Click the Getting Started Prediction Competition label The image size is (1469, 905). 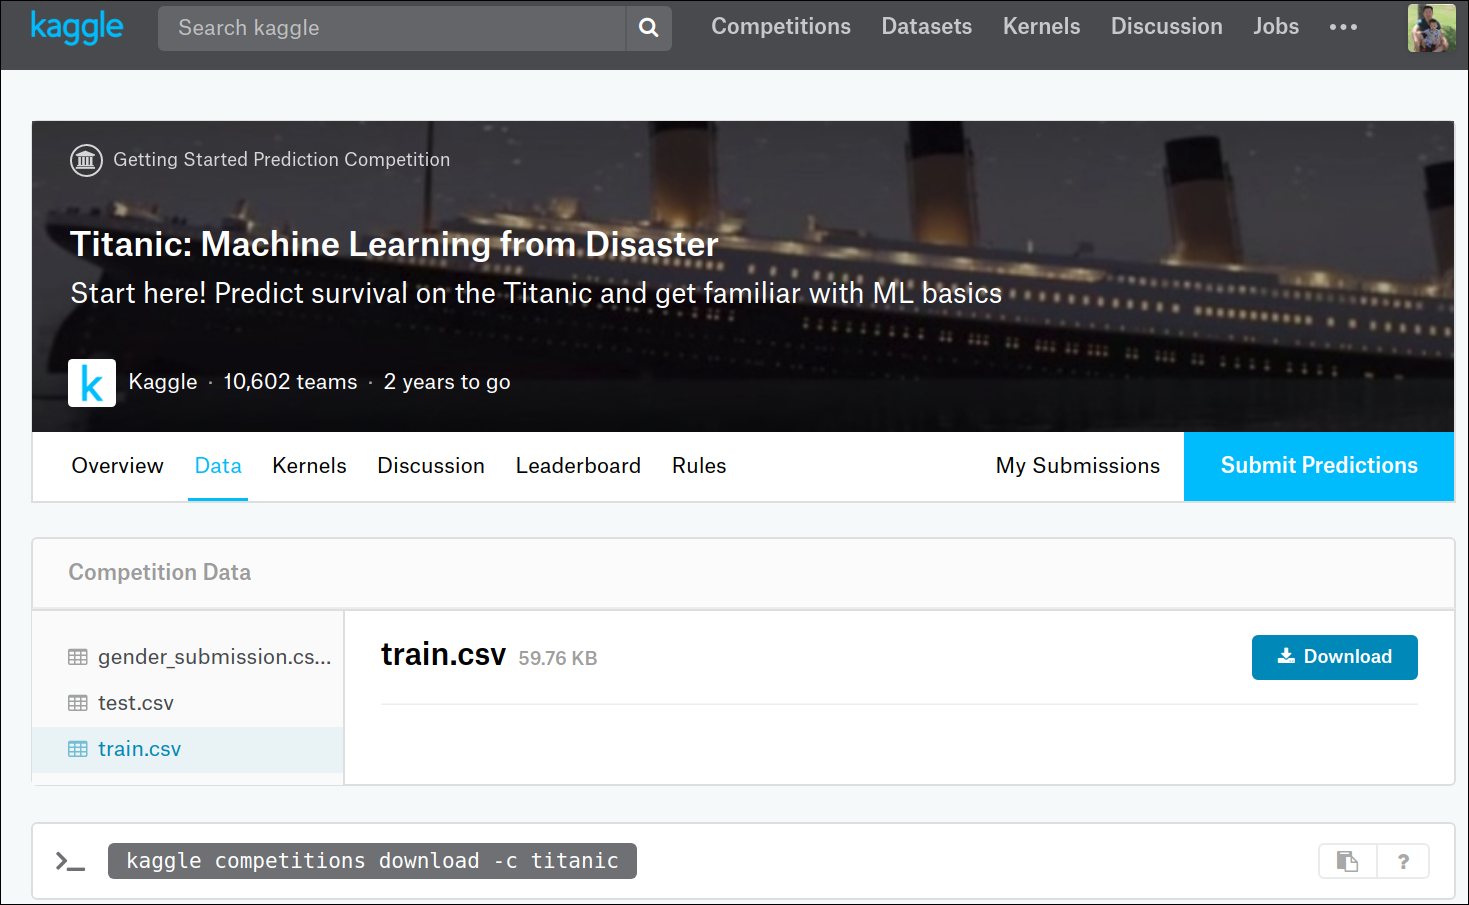[282, 160]
